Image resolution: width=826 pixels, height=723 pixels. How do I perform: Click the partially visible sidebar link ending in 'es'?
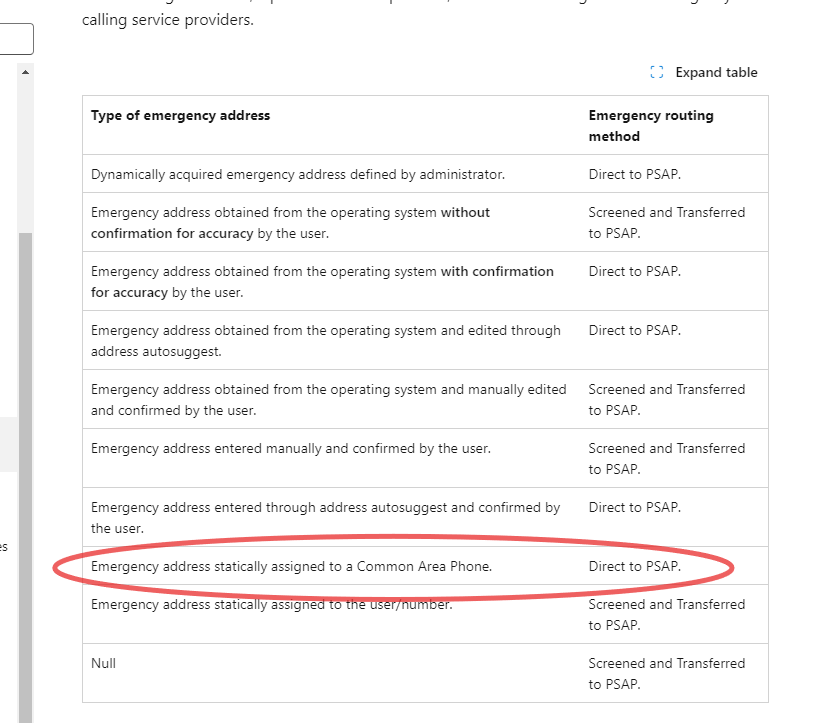pyautogui.click(x=6, y=547)
